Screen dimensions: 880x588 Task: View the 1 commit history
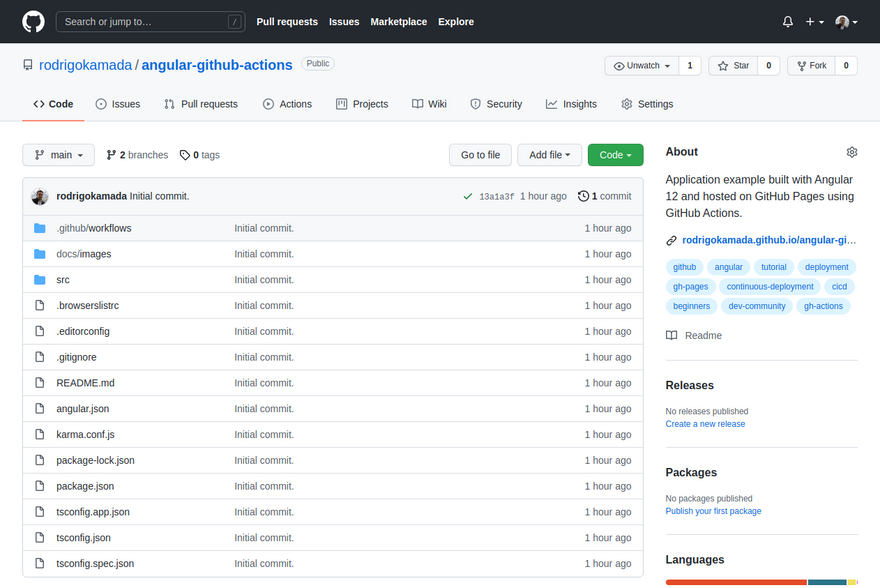[x=604, y=196]
